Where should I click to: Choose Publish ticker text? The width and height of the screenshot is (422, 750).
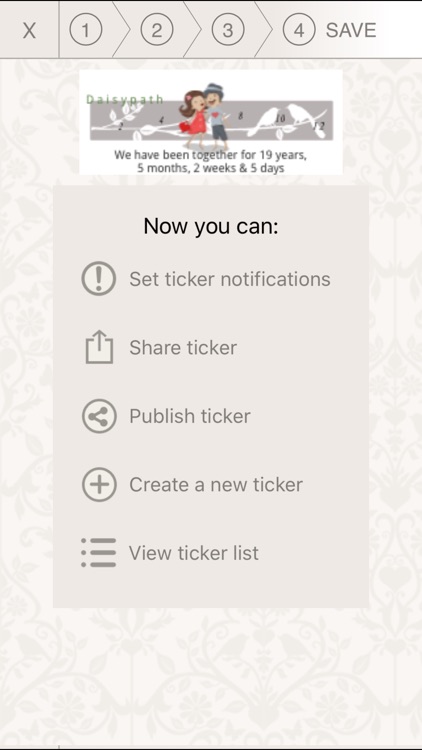tap(189, 416)
